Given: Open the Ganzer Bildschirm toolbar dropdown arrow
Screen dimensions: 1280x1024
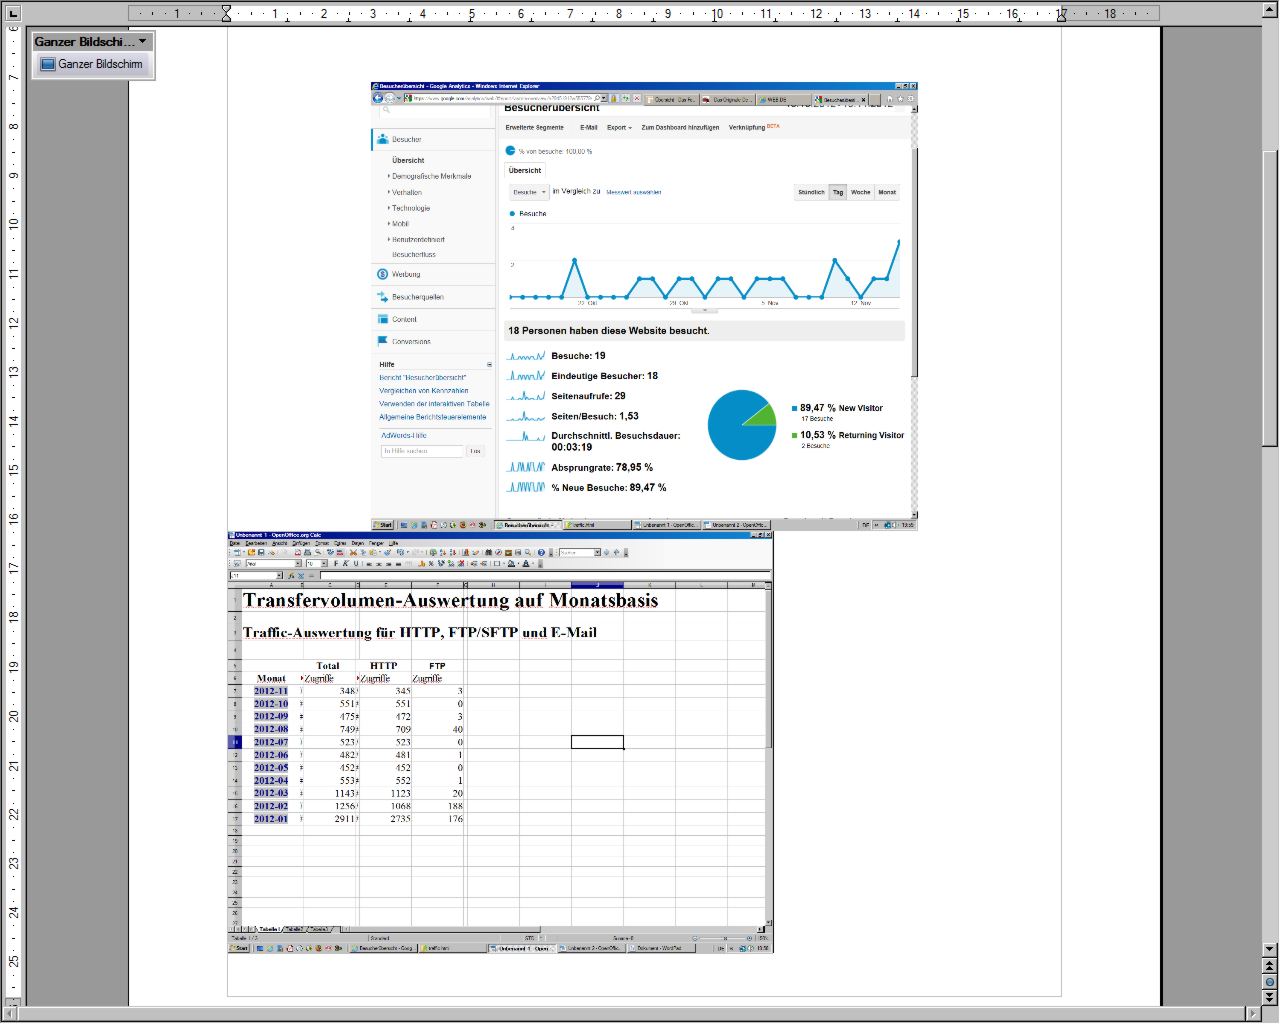Looking at the screenshot, I should (x=143, y=41).
